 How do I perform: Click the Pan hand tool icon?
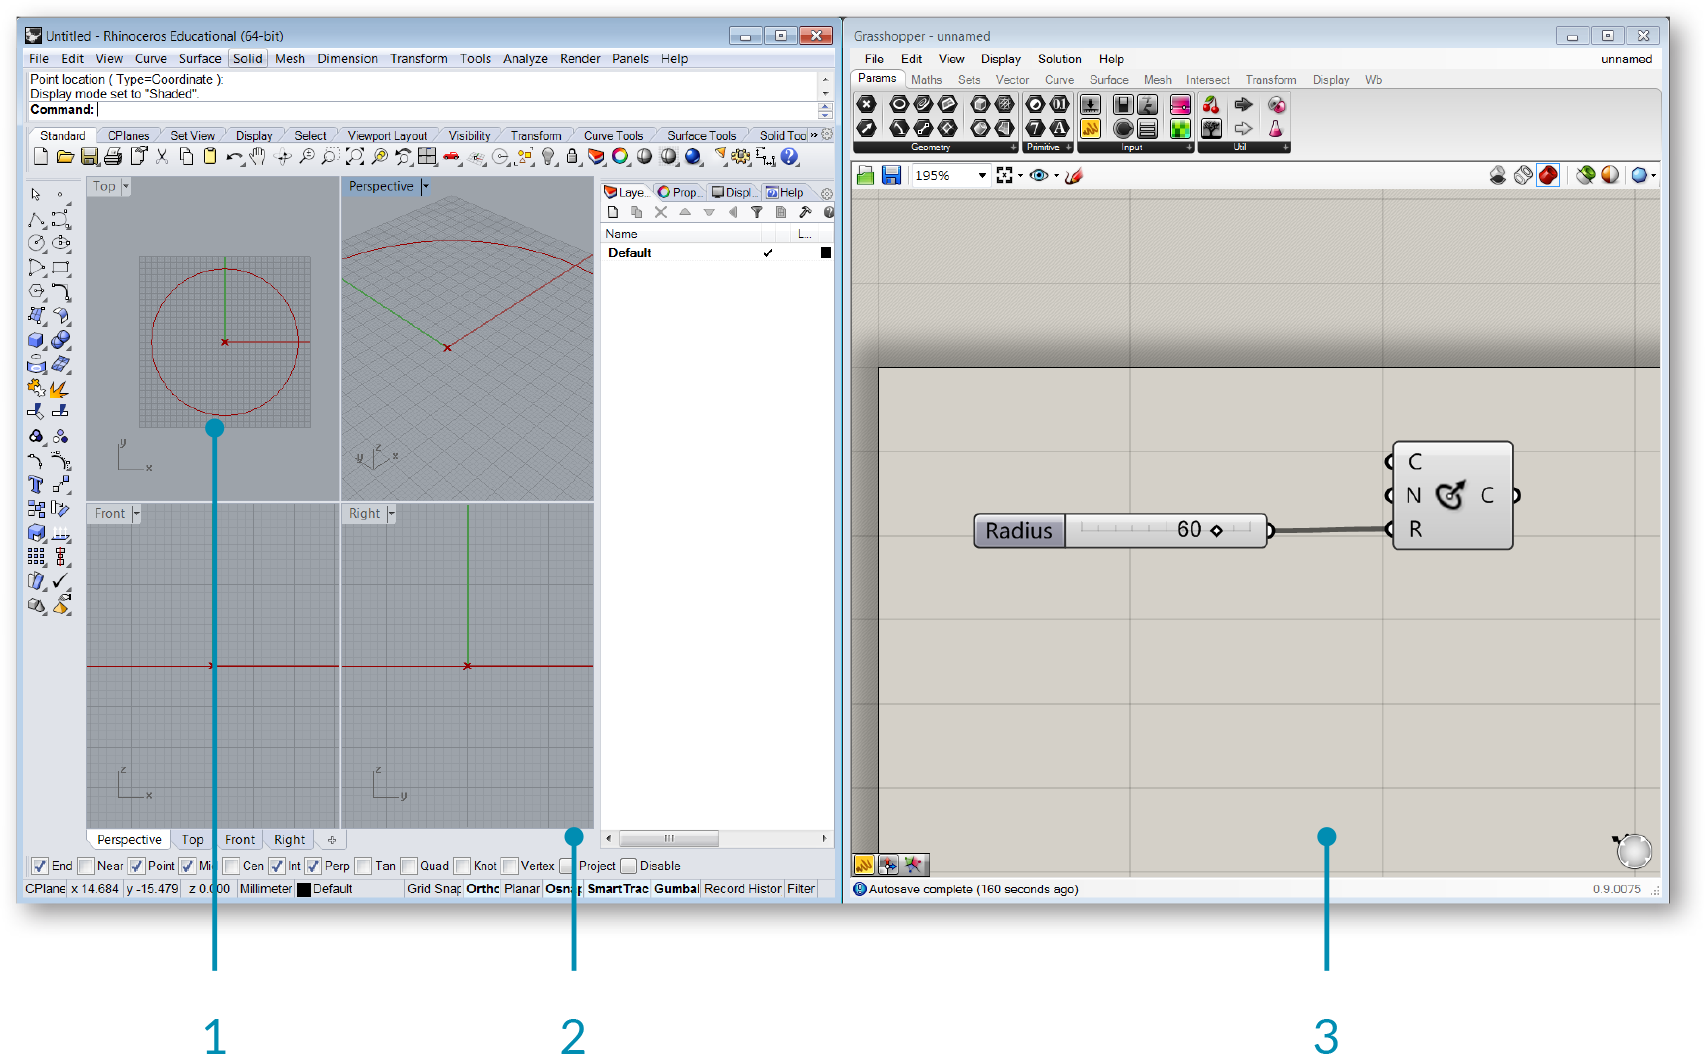258,156
